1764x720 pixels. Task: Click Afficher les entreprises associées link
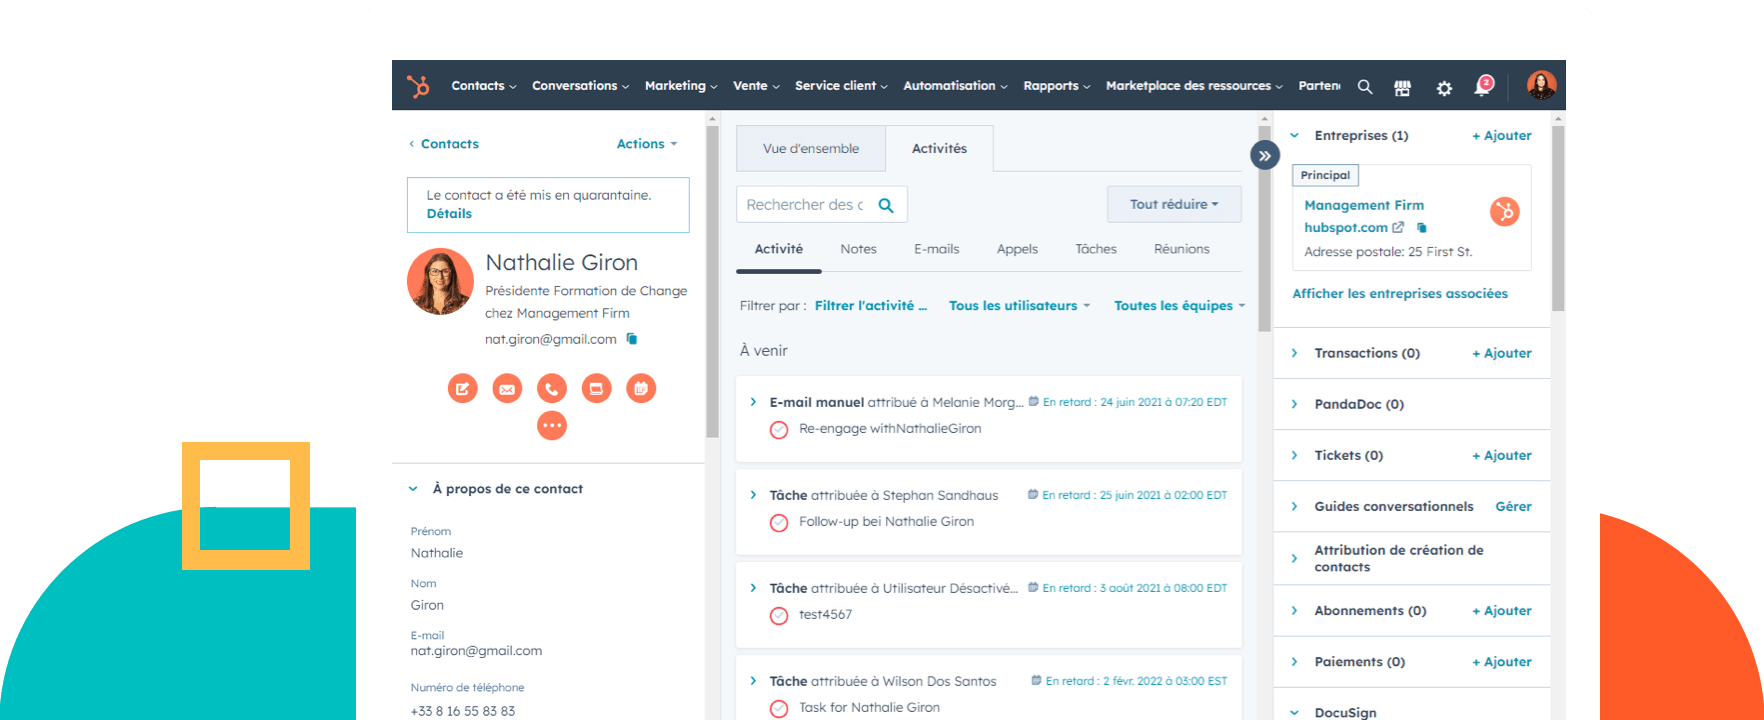(x=1399, y=294)
